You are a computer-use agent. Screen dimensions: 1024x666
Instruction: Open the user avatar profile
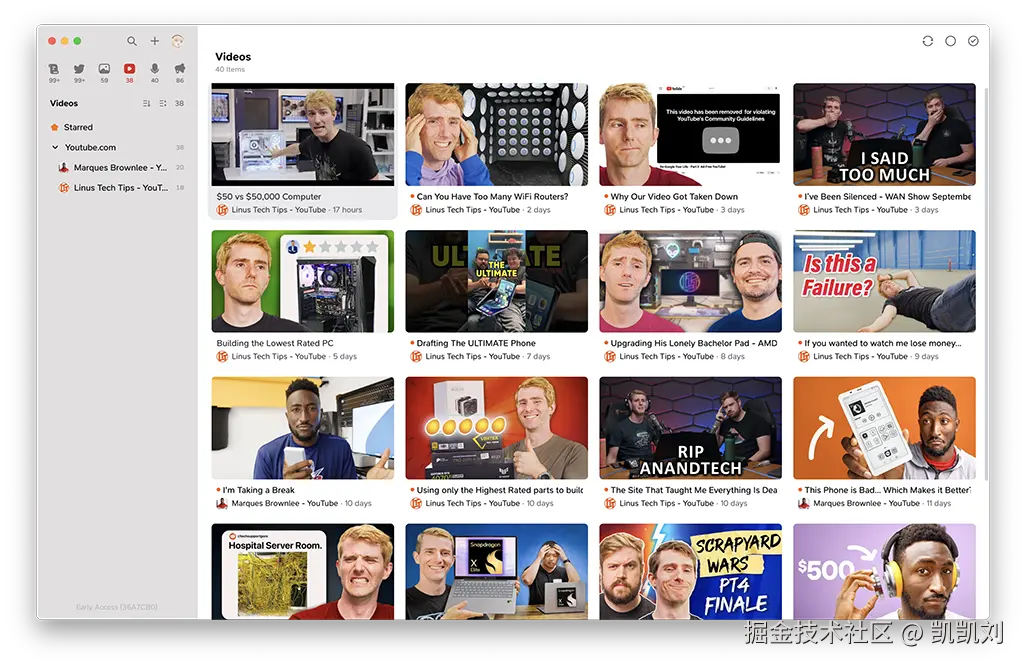click(178, 41)
